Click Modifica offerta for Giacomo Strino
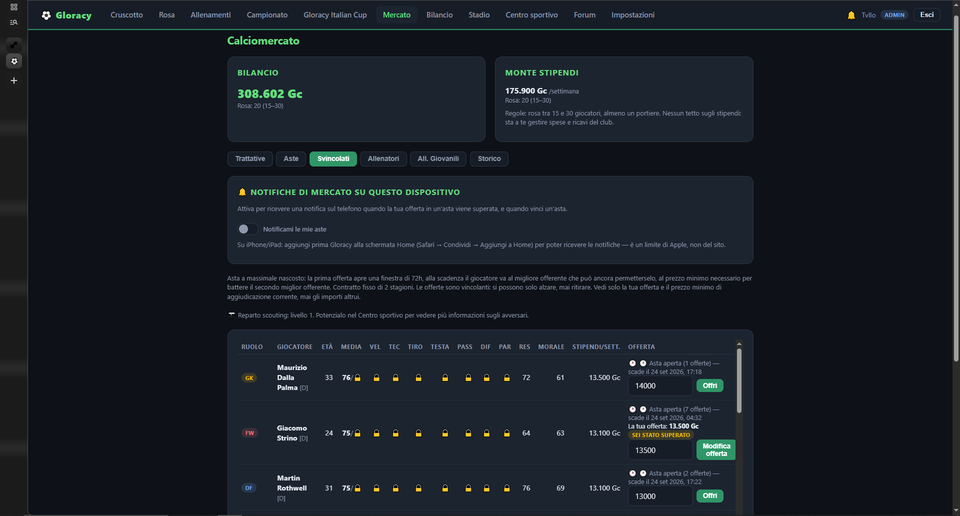Screen dimensions: 960x516 [716, 450]
